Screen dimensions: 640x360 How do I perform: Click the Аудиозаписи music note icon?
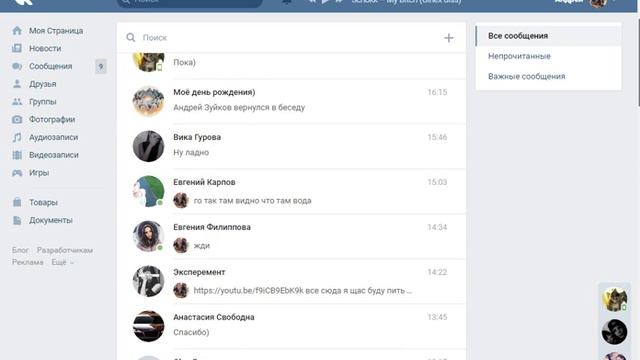[17, 137]
